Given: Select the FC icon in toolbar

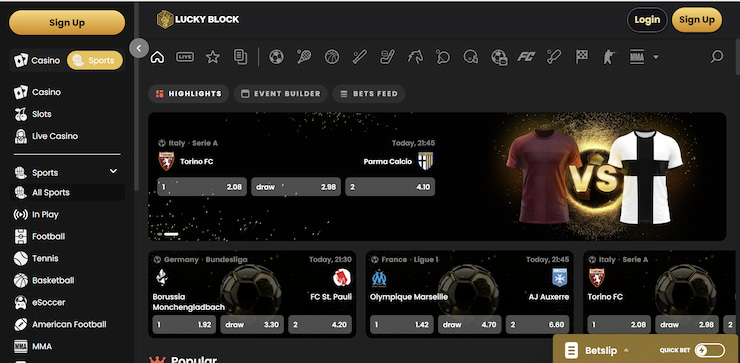Looking at the screenshot, I should pos(526,57).
